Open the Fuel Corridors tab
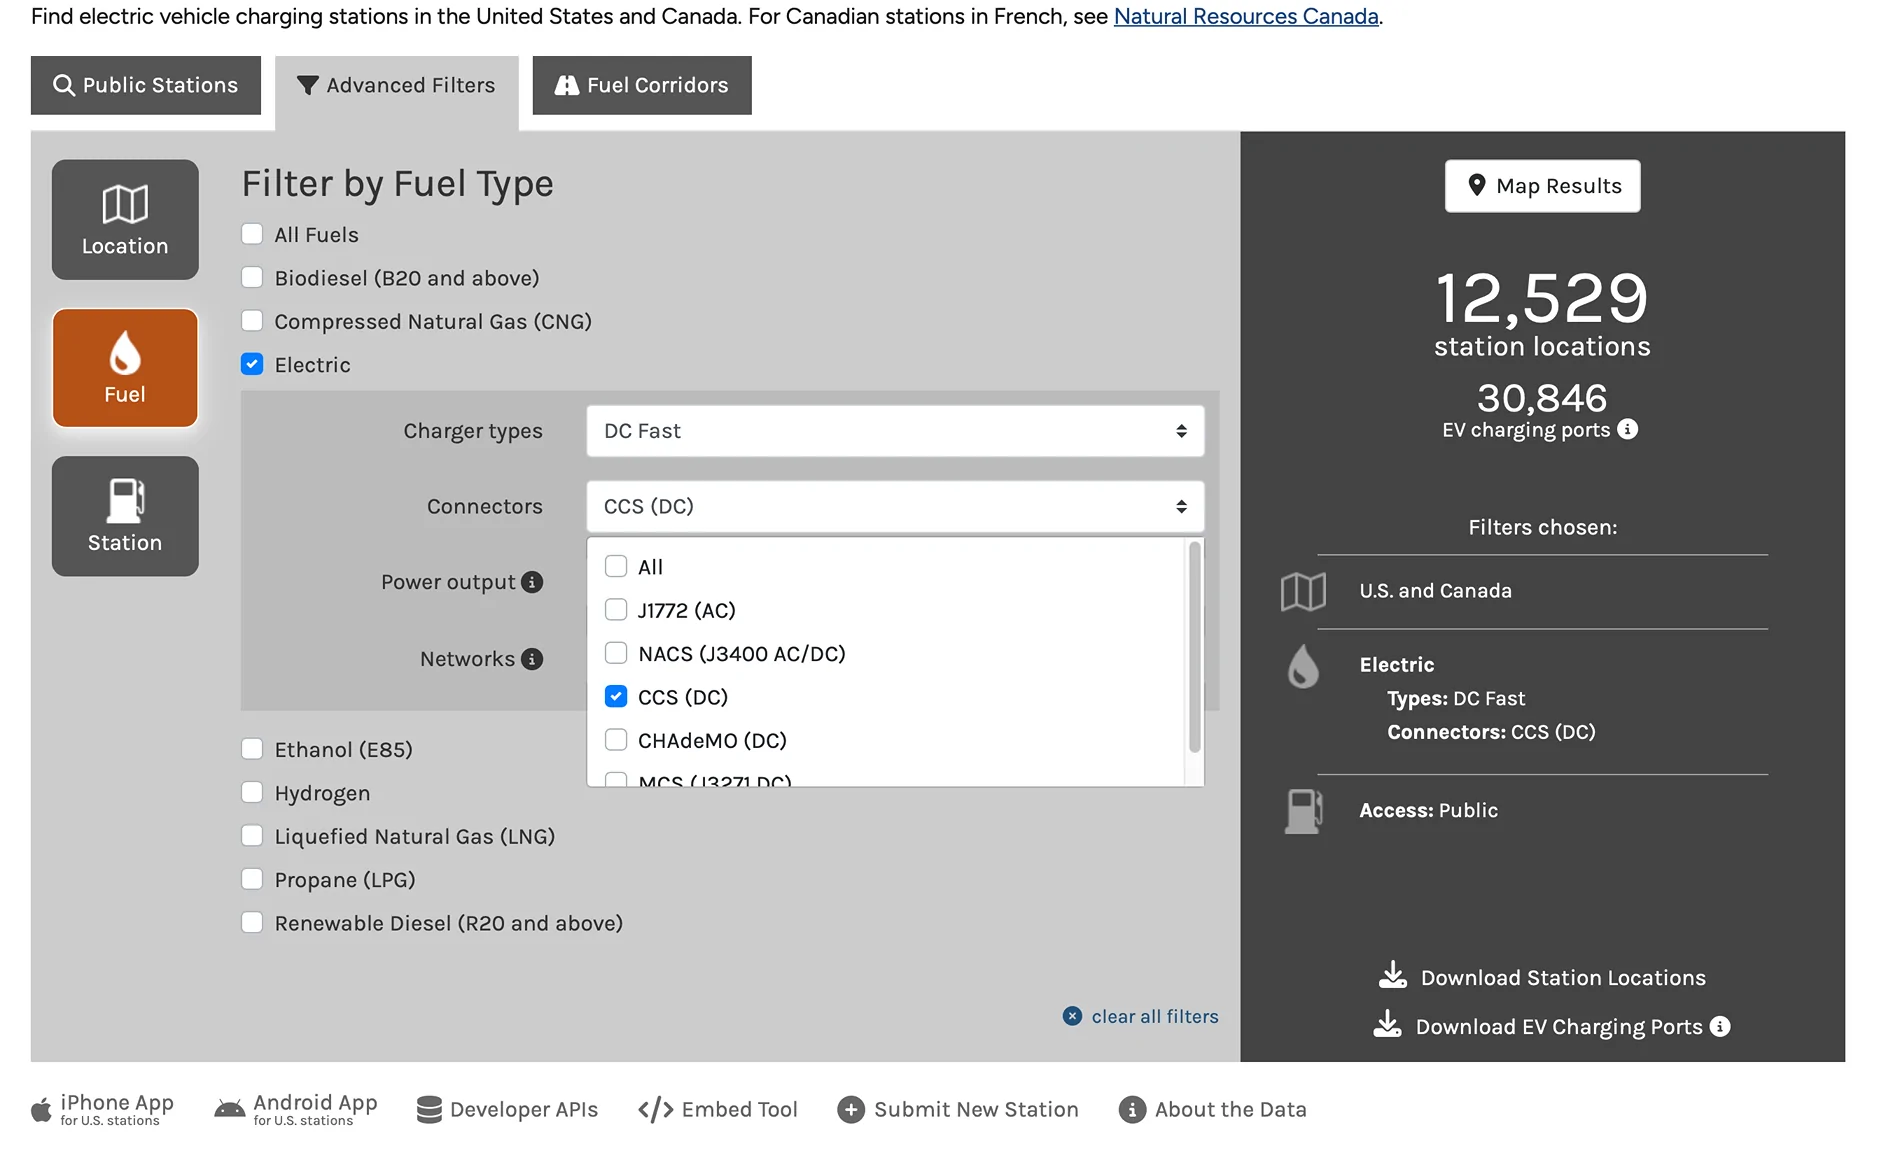The height and width of the screenshot is (1167, 1900). coord(642,85)
